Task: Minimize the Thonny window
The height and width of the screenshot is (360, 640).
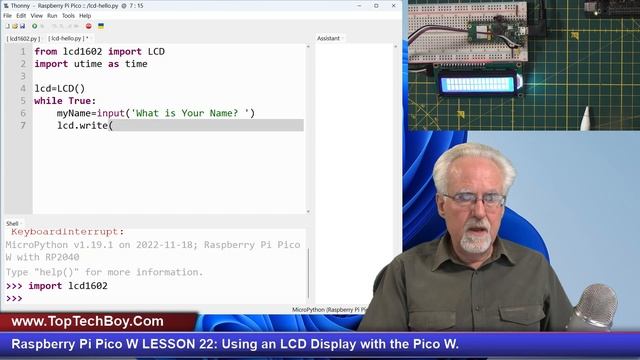Action: click(x=359, y=6)
